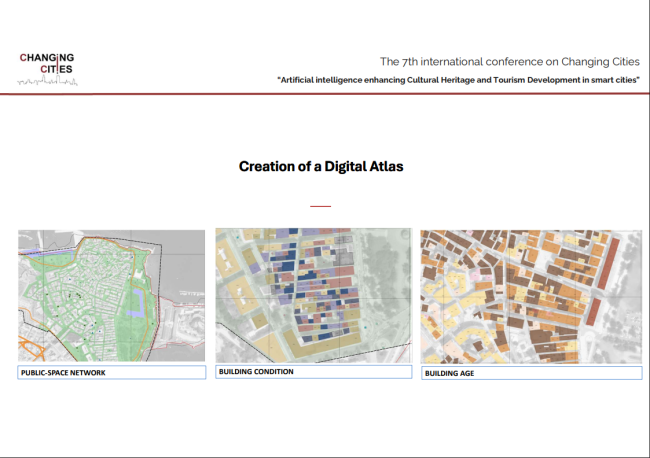
Task: Click the large tan block at the bottom of the condition map
Action: pyautogui.click(x=321, y=346)
